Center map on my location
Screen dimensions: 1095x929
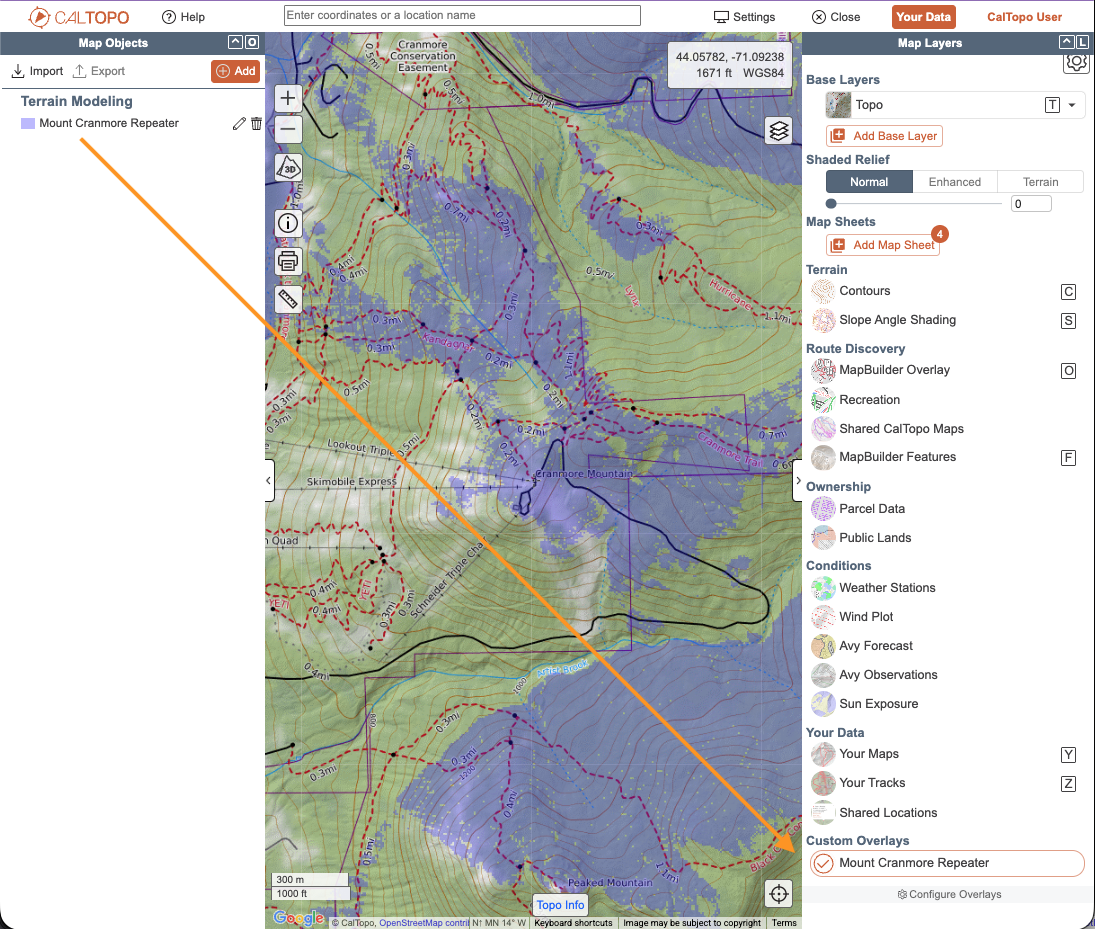780,893
